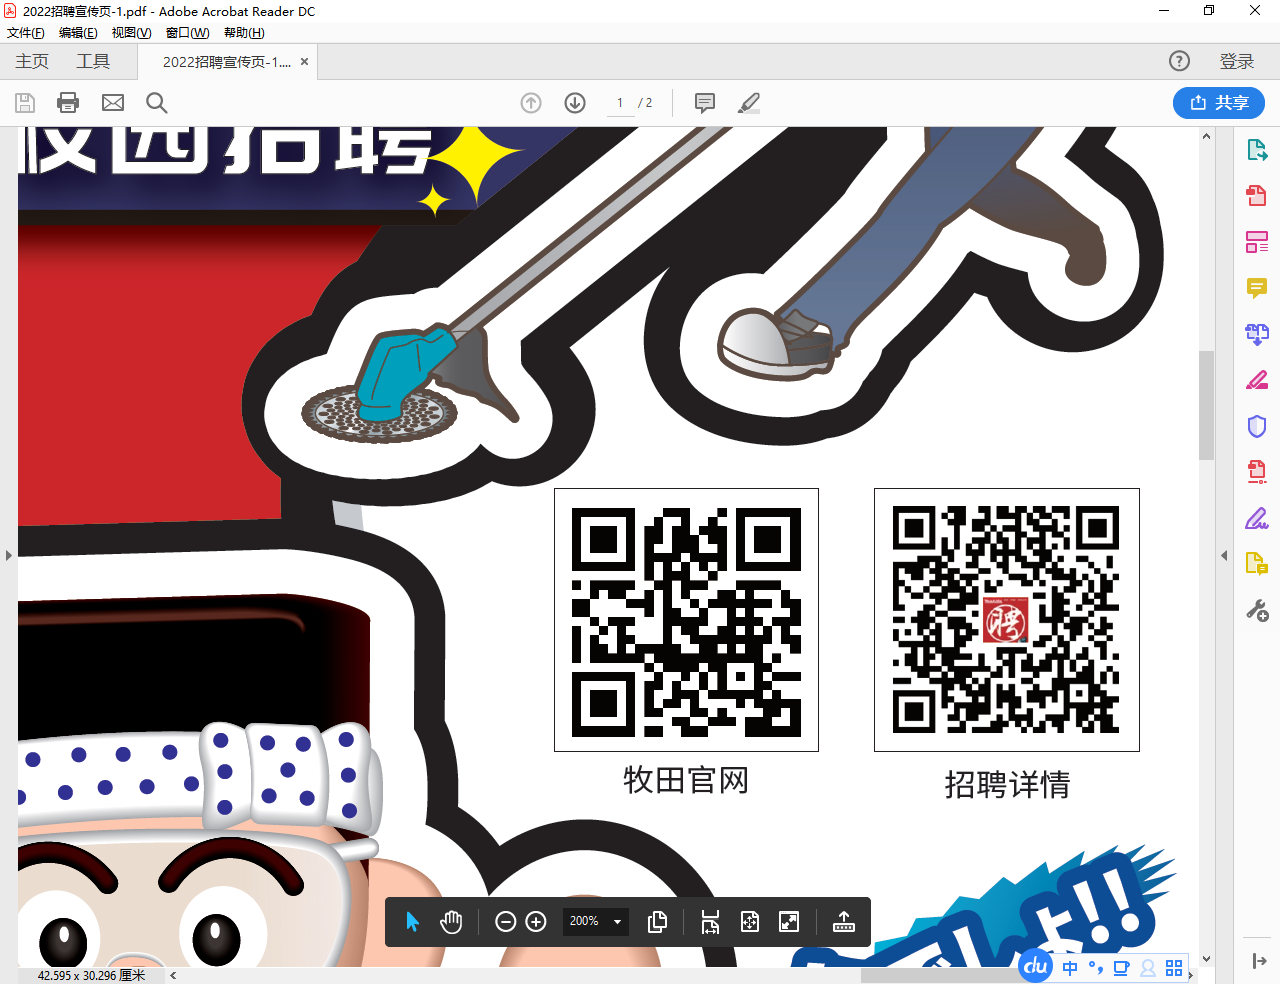Select the highlight text pen tool
The height and width of the screenshot is (984, 1280).
point(749,103)
